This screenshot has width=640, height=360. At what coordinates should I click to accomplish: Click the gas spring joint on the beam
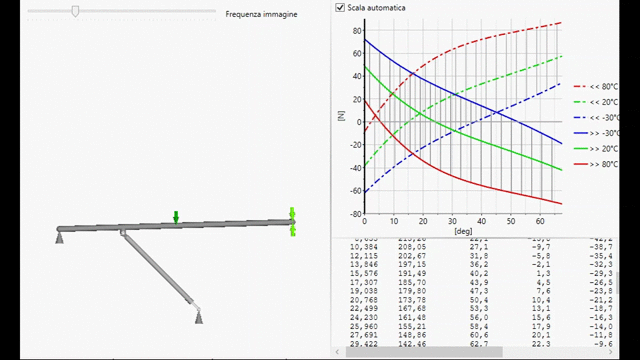point(123,233)
